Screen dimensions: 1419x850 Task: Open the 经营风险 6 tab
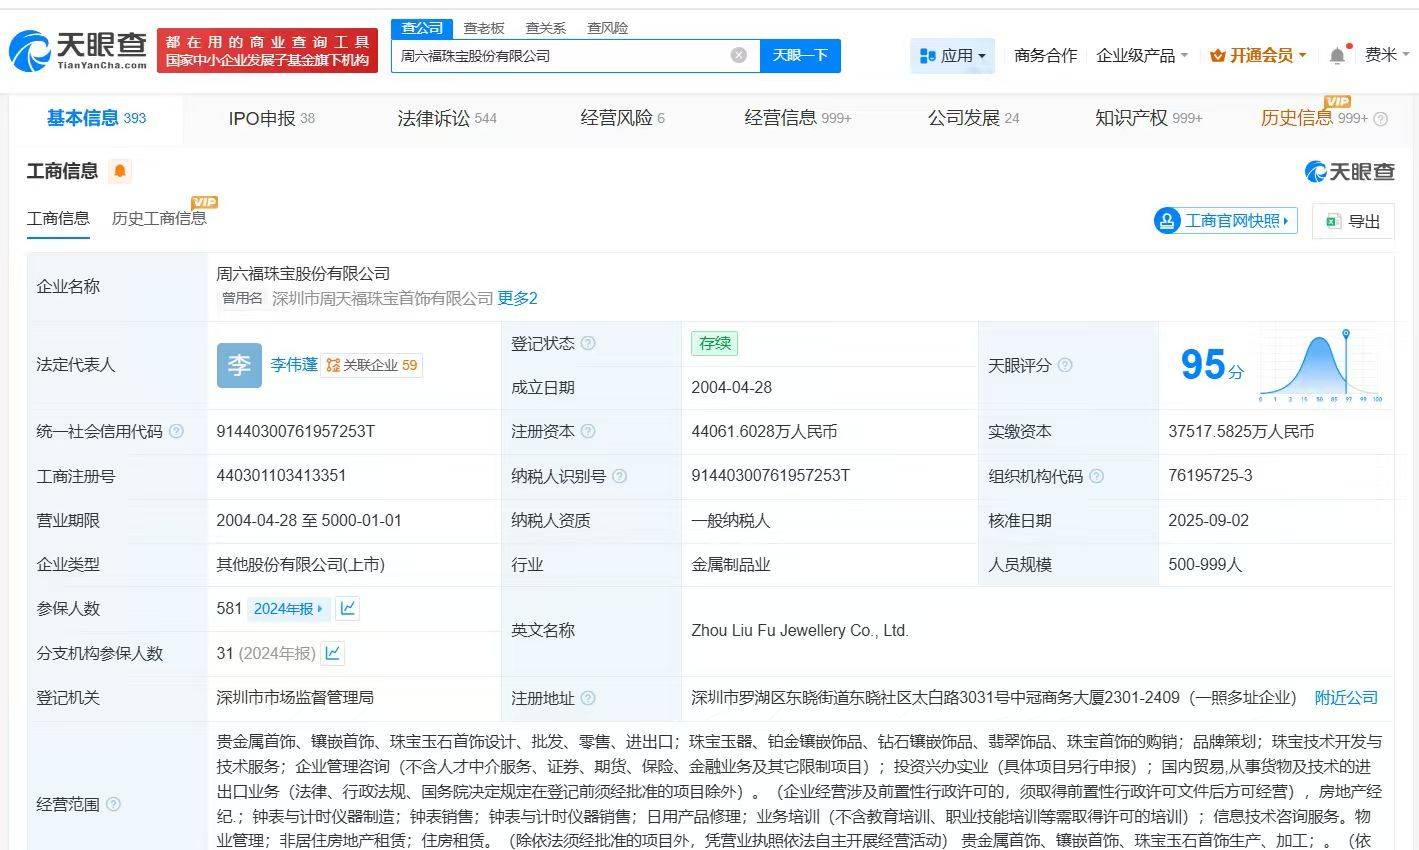coord(622,118)
